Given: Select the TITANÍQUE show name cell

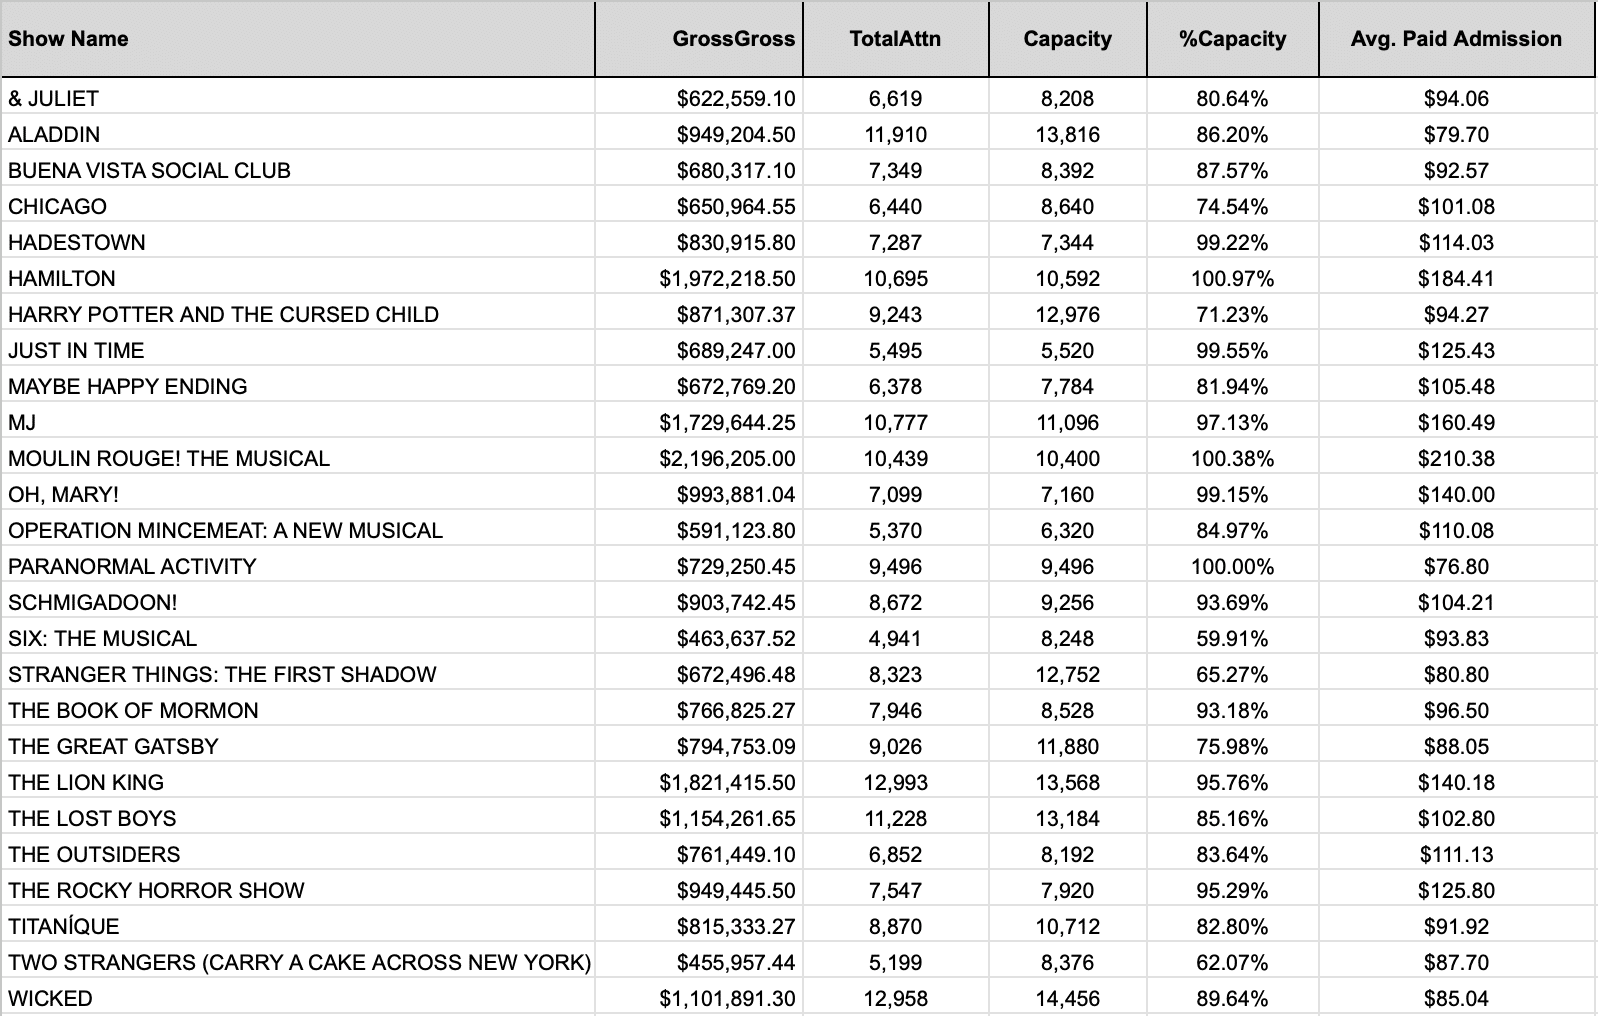Looking at the screenshot, I should coord(298,927).
